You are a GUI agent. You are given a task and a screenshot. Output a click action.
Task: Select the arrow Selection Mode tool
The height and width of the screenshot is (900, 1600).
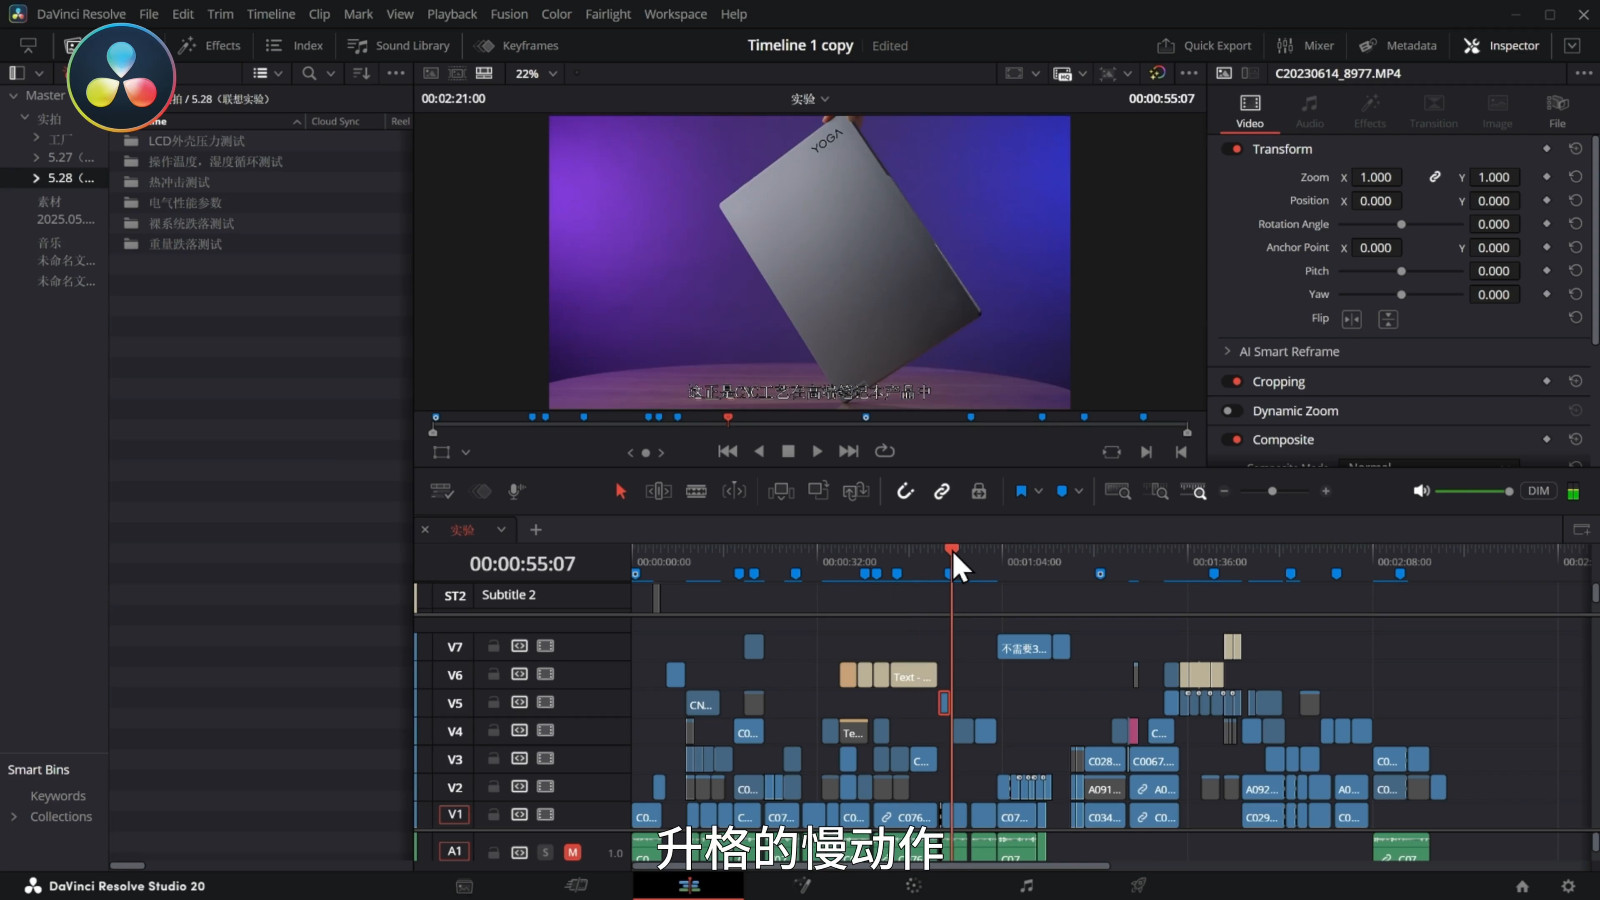[x=620, y=491]
